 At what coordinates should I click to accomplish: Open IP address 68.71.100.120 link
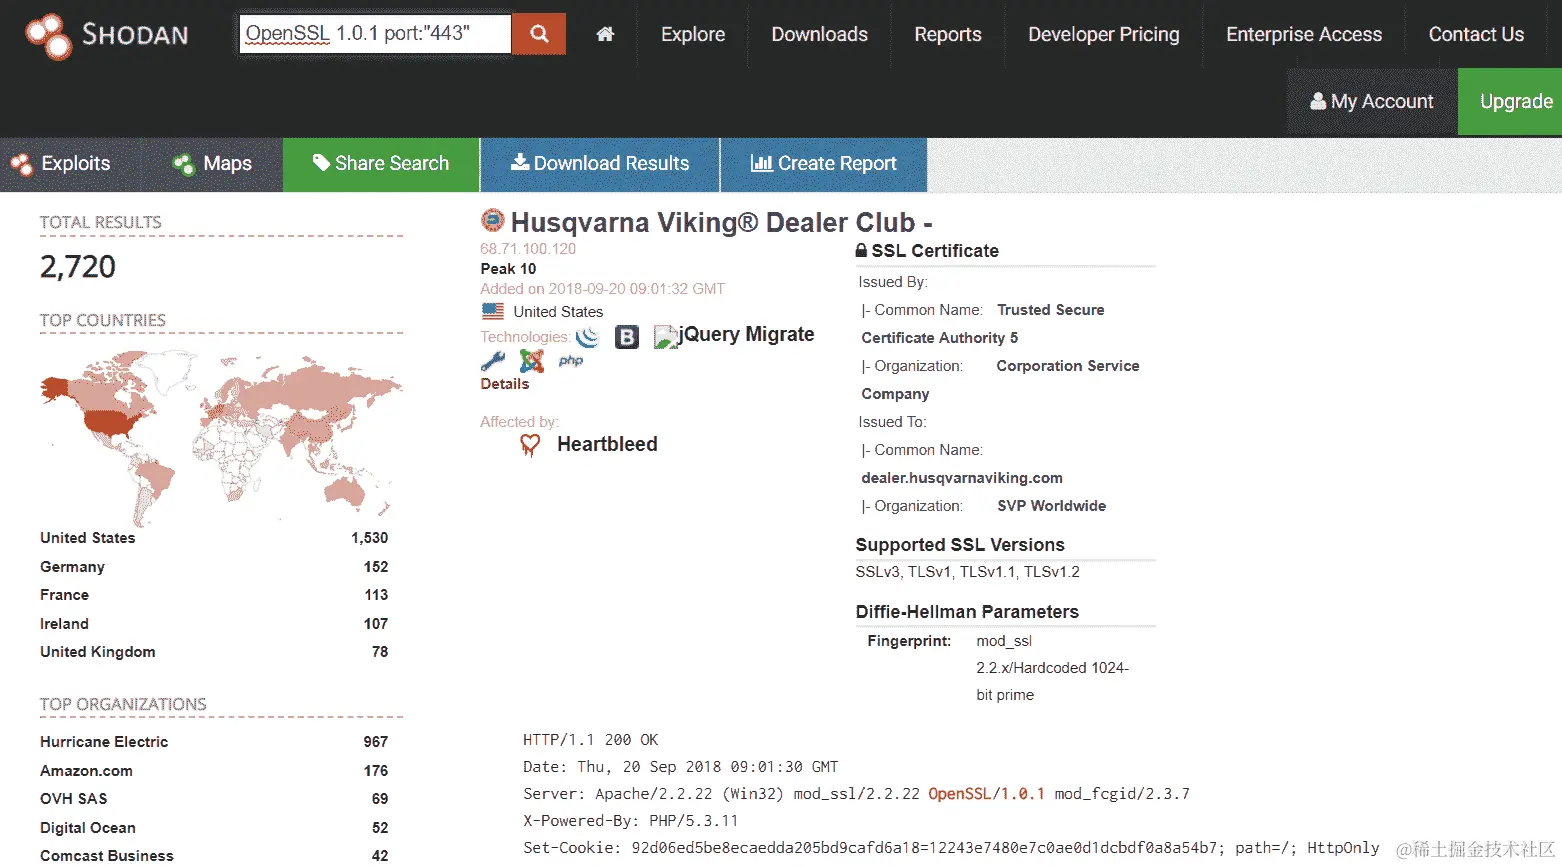528,249
